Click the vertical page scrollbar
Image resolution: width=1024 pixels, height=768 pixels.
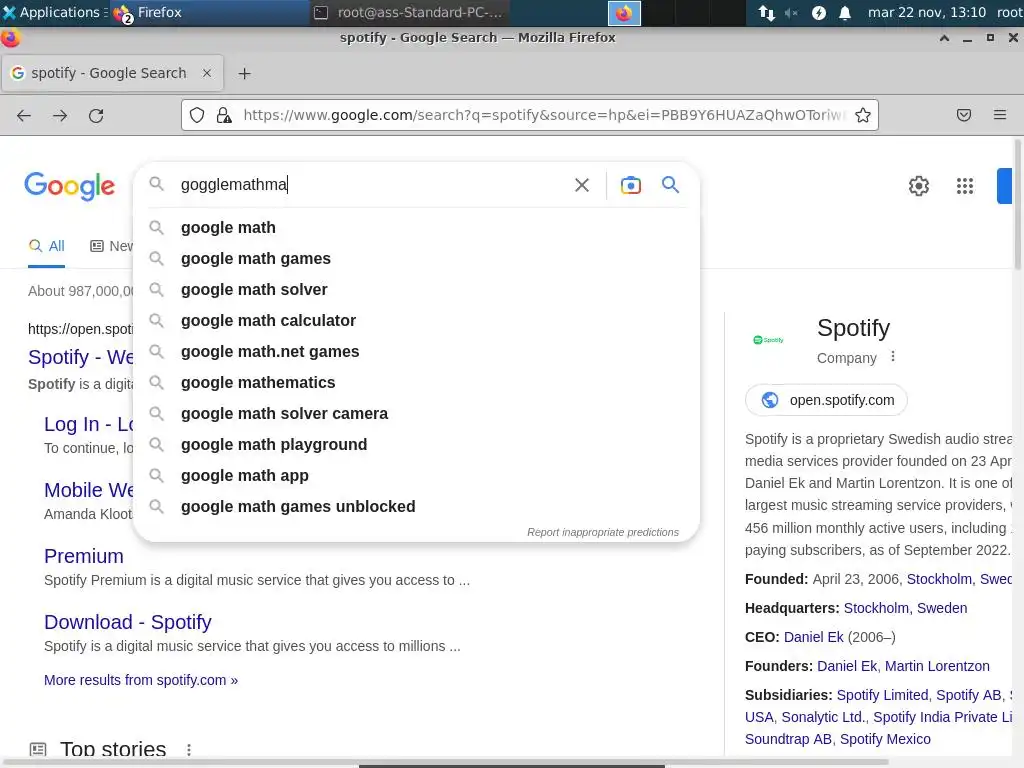click(x=1017, y=204)
